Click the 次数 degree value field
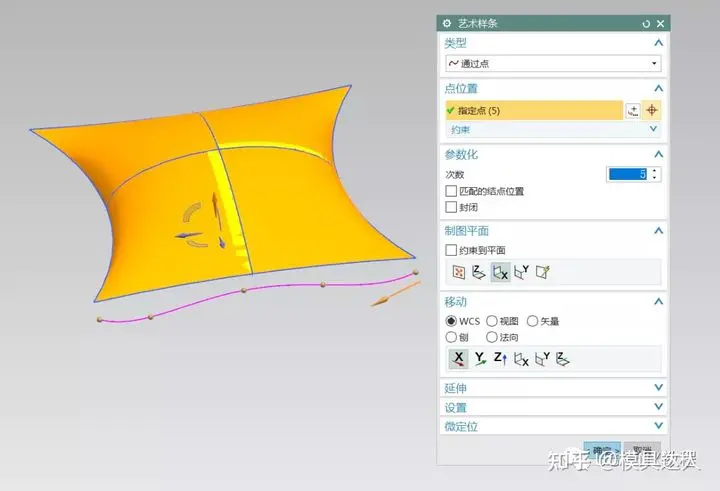720x491 pixels. click(627, 174)
